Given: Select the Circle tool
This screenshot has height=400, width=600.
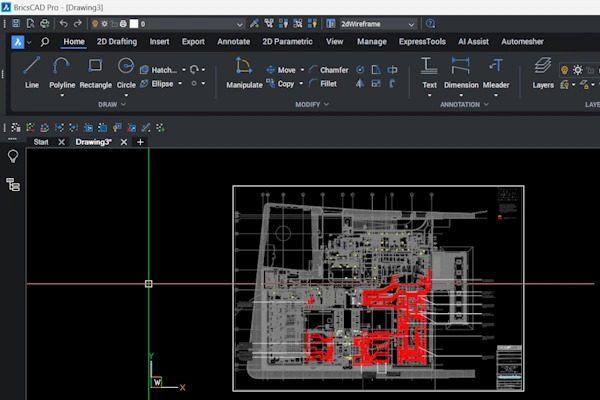Looking at the screenshot, I should coord(126,73).
